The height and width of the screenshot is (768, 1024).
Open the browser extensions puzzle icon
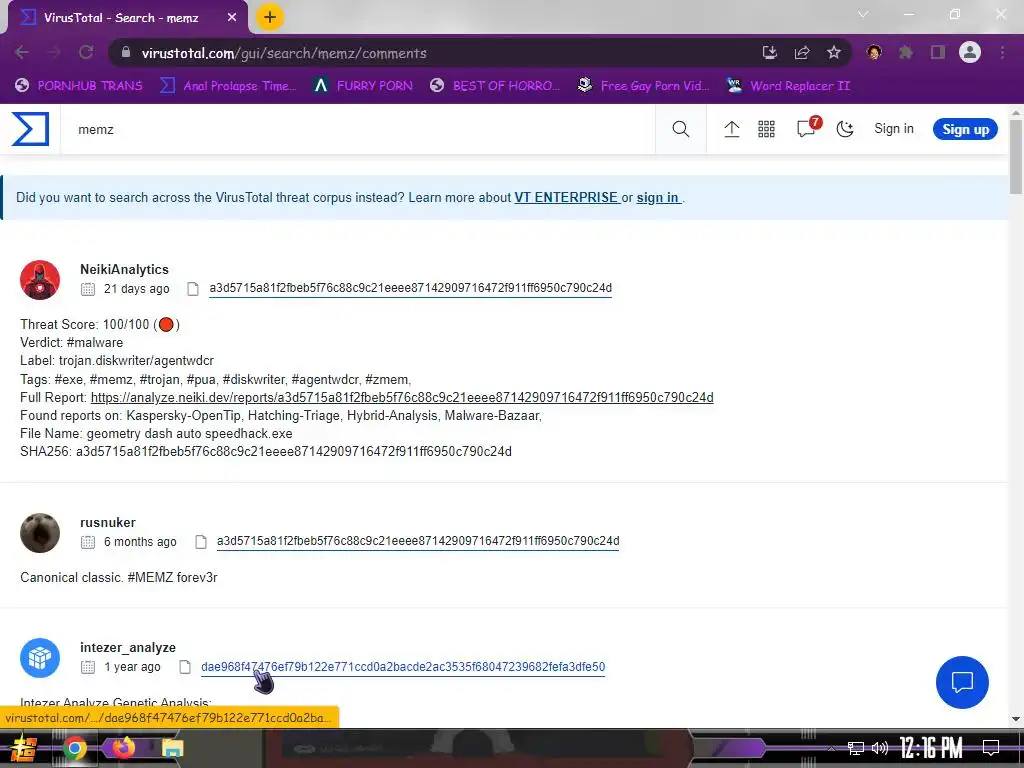[906, 52]
